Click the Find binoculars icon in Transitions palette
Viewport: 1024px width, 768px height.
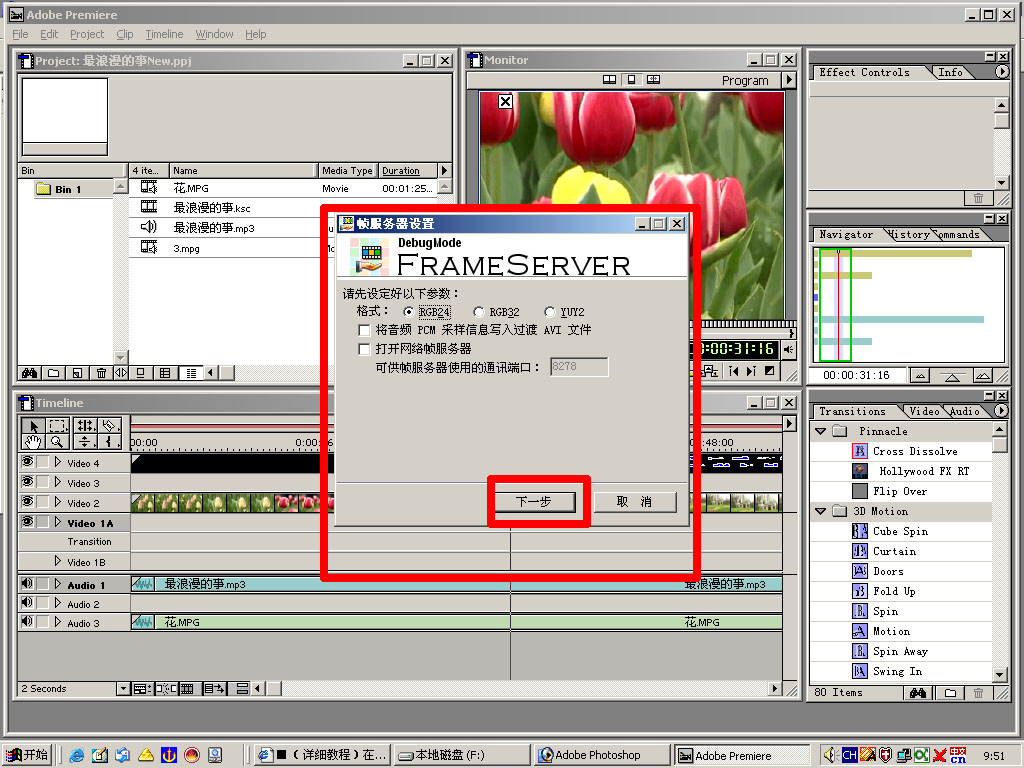(x=918, y=693)
